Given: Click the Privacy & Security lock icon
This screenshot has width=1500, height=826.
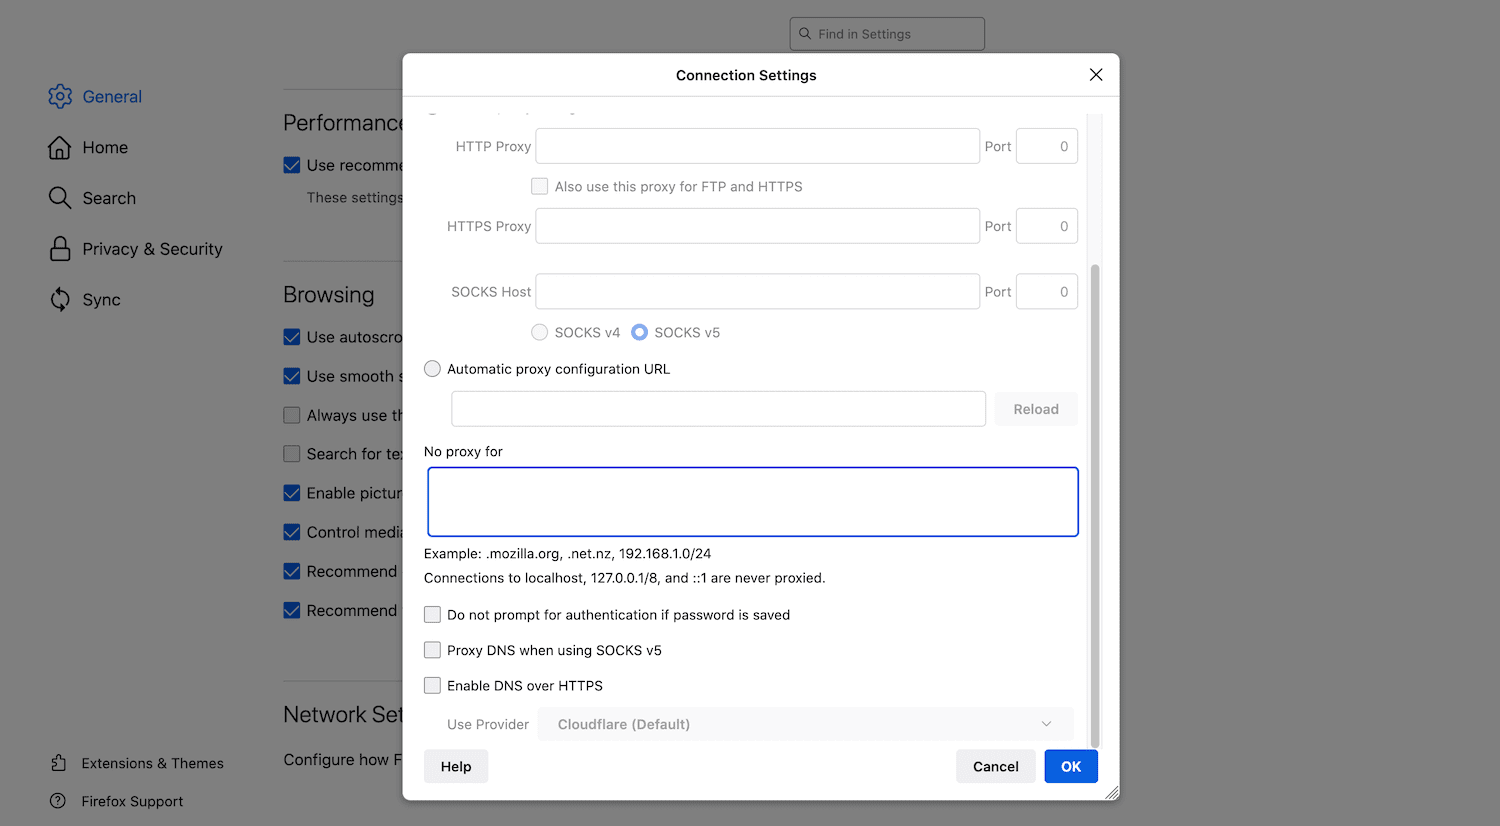Looking at the screenshot, I should click(x=60, y=248).
